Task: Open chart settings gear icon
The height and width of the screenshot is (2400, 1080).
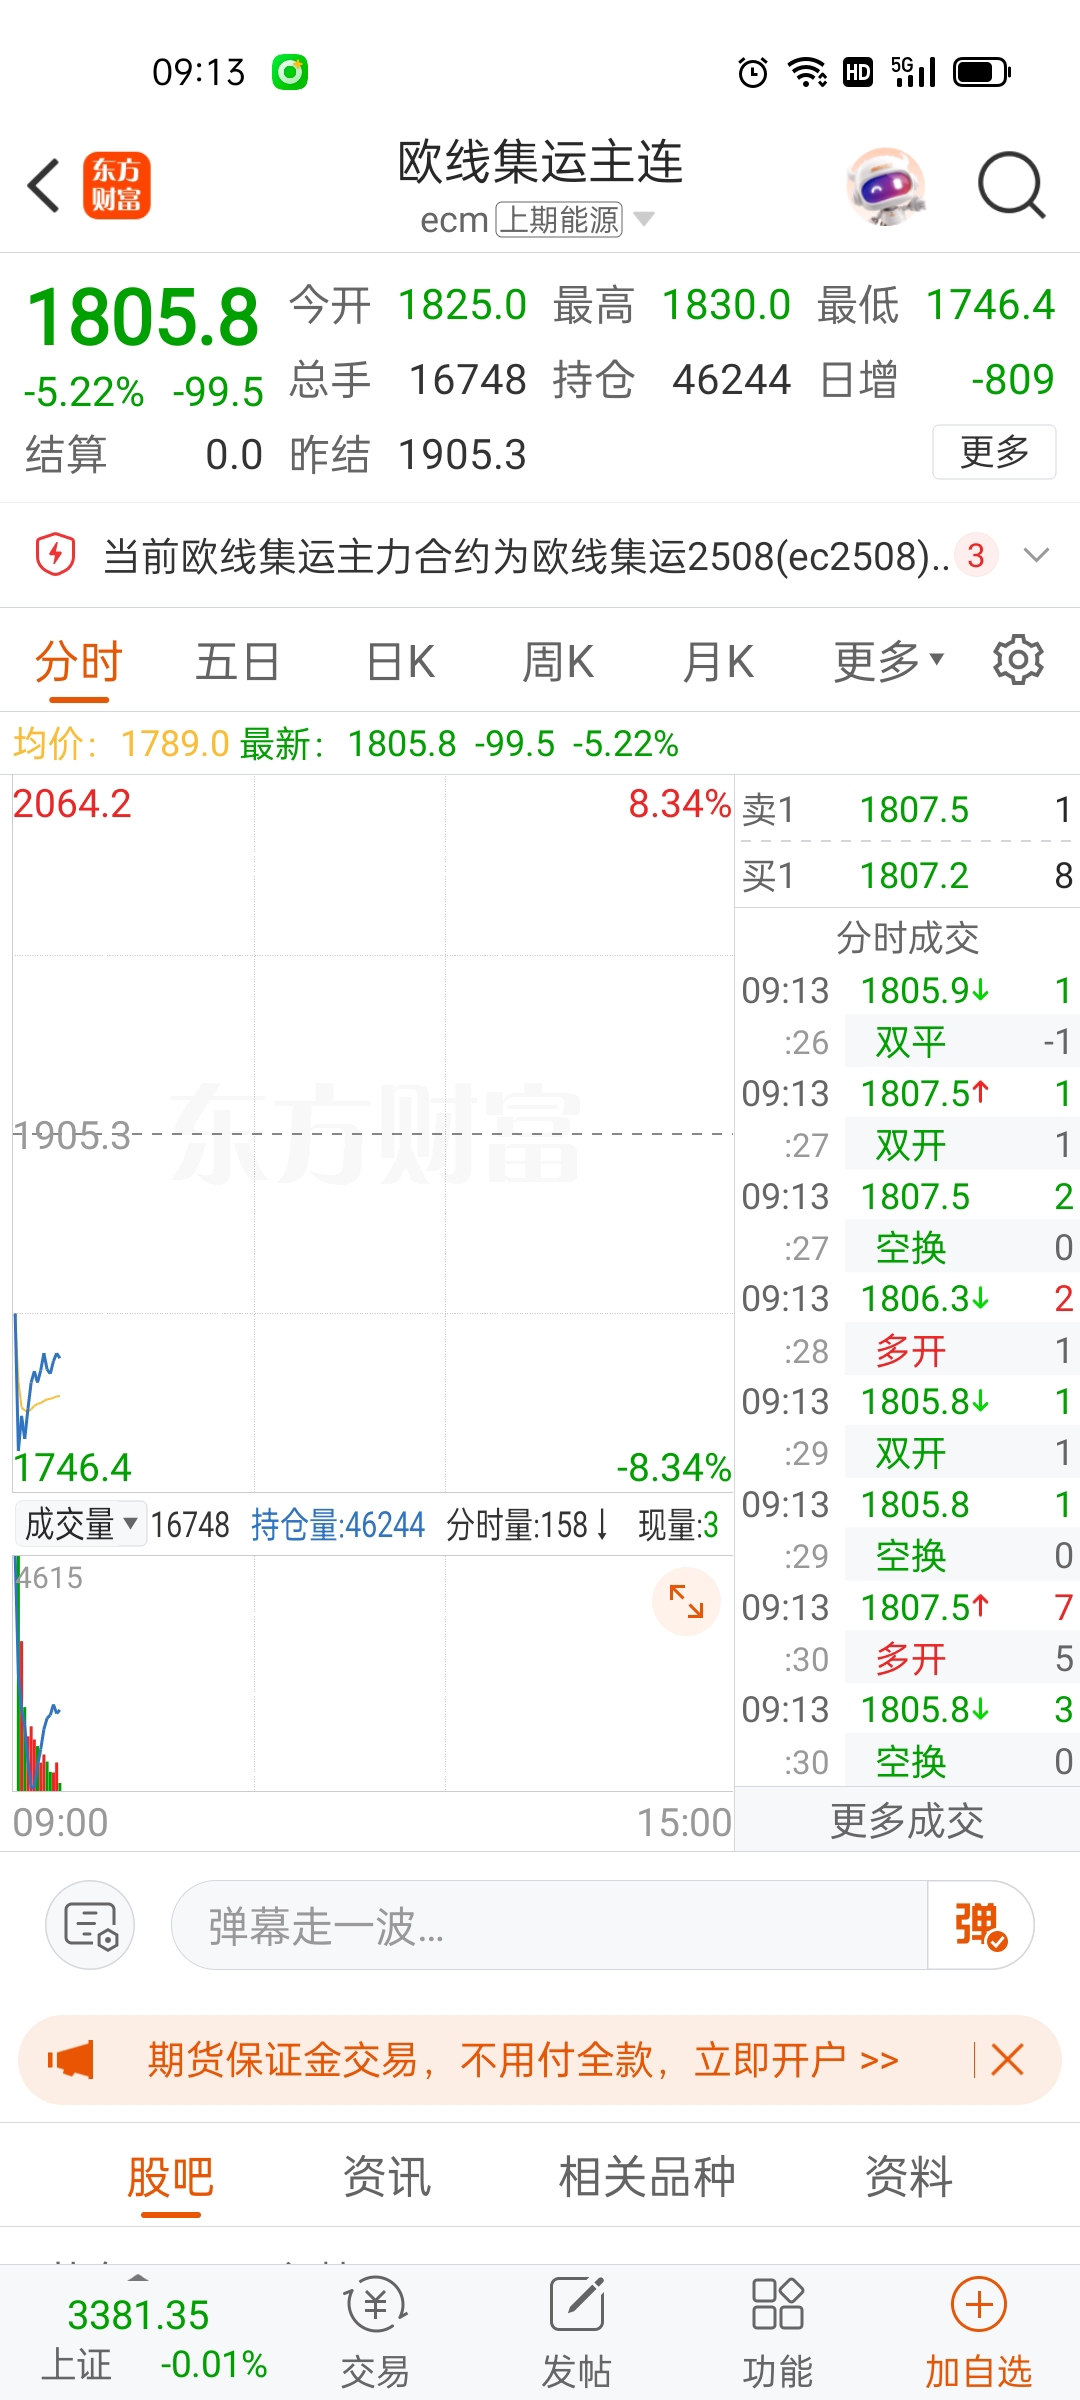Action: [1018, 660]
